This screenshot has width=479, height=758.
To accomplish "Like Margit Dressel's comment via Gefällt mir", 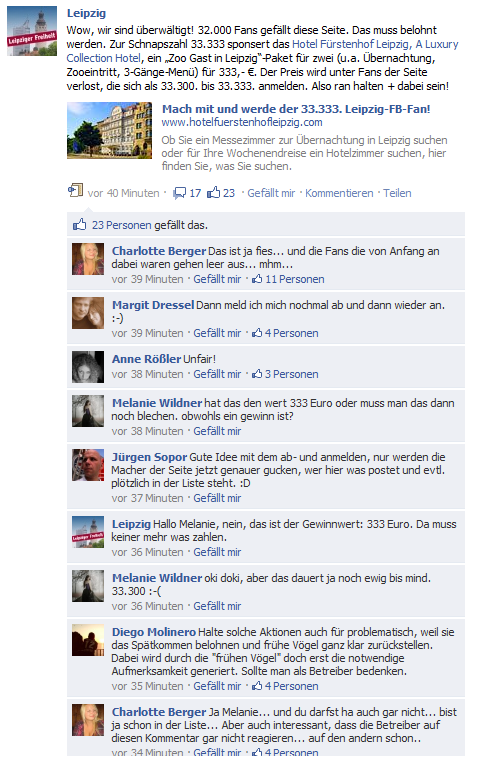I will 217,333.
